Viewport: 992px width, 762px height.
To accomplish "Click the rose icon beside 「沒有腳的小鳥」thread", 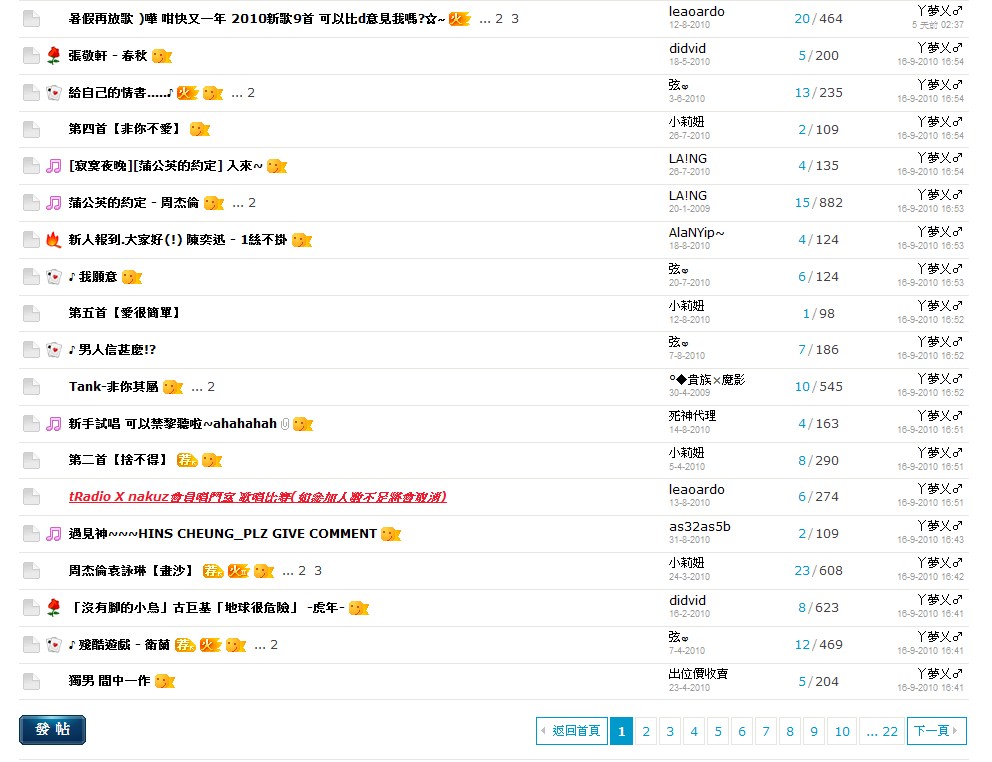I will [54, 608].
